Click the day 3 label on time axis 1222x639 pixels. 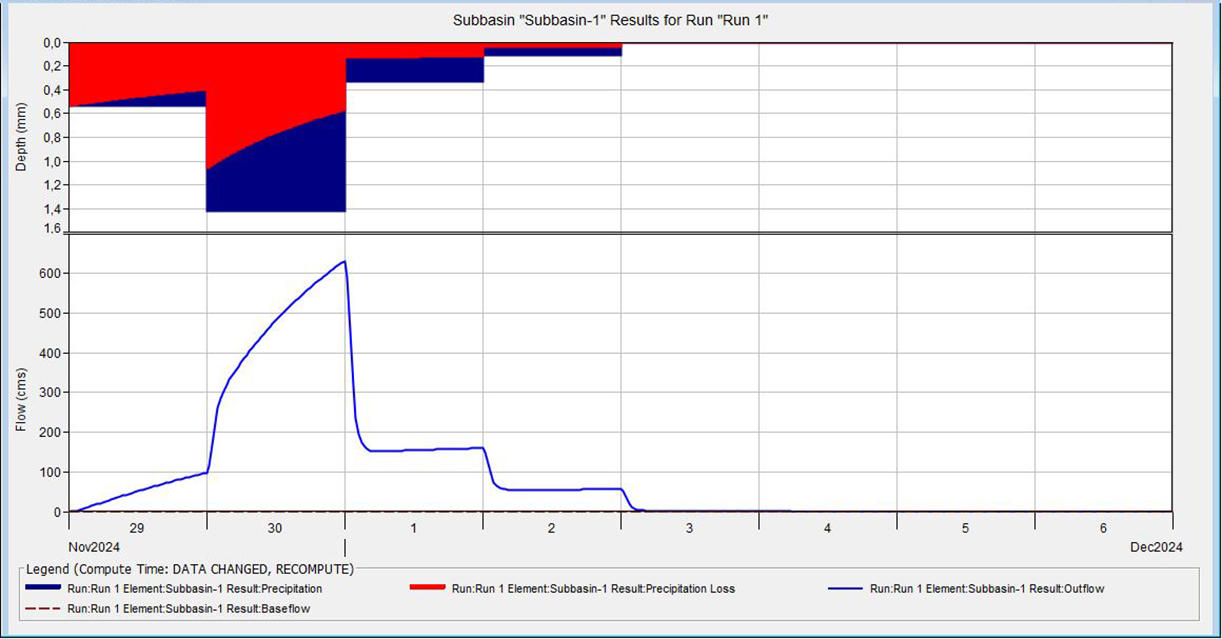click(689, 527)
